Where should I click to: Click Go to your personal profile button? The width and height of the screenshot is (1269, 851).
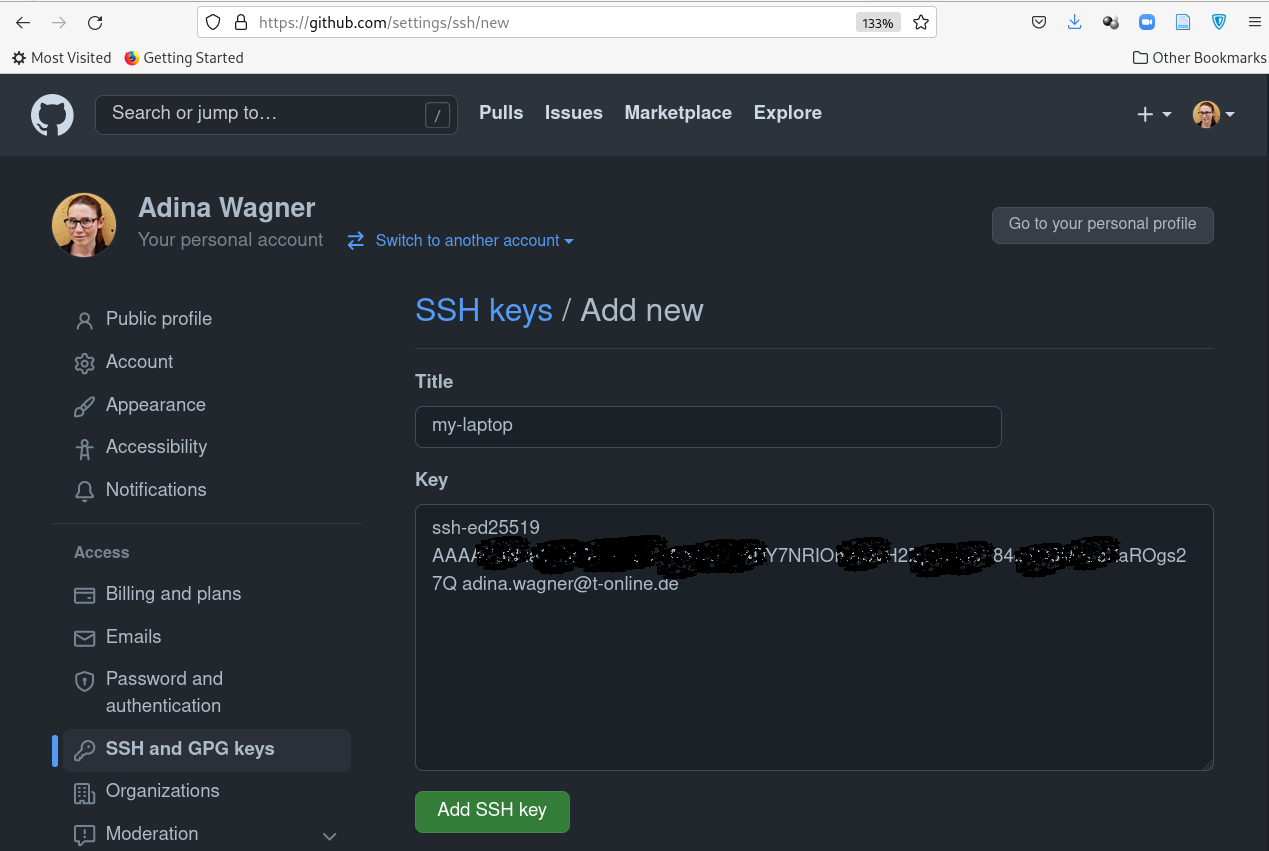[1102, 225]
